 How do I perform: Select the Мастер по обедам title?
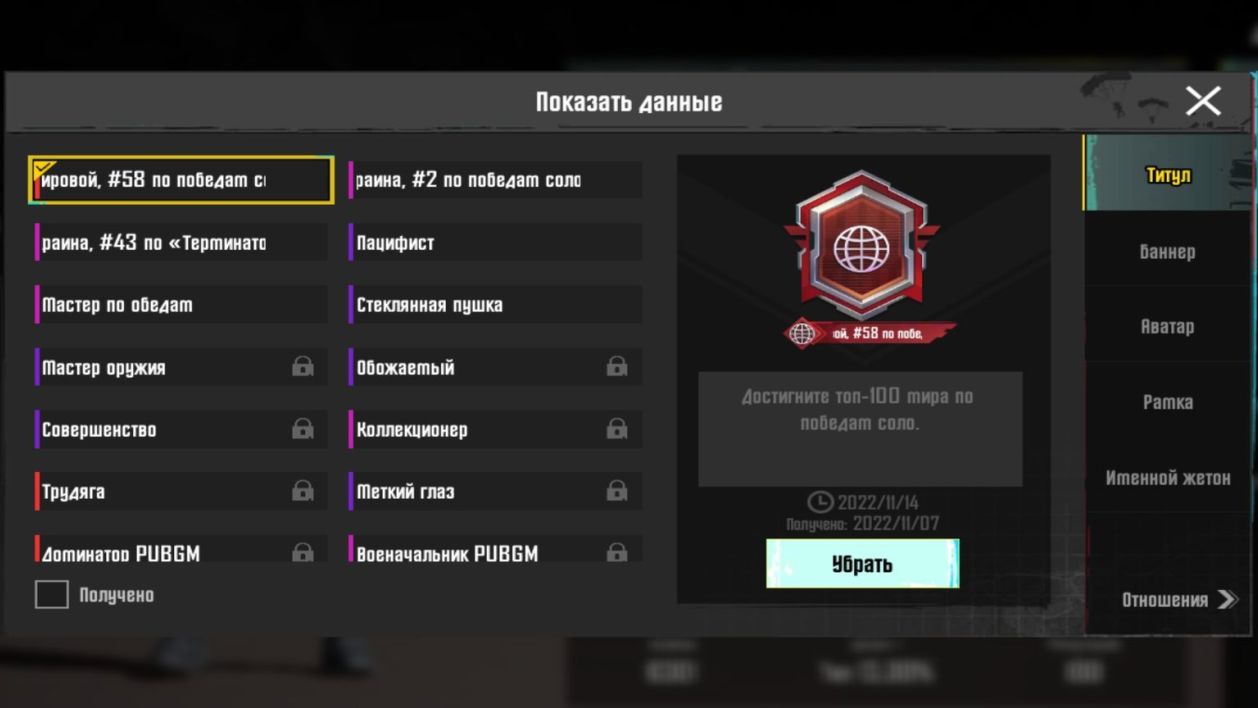(181, 305)
